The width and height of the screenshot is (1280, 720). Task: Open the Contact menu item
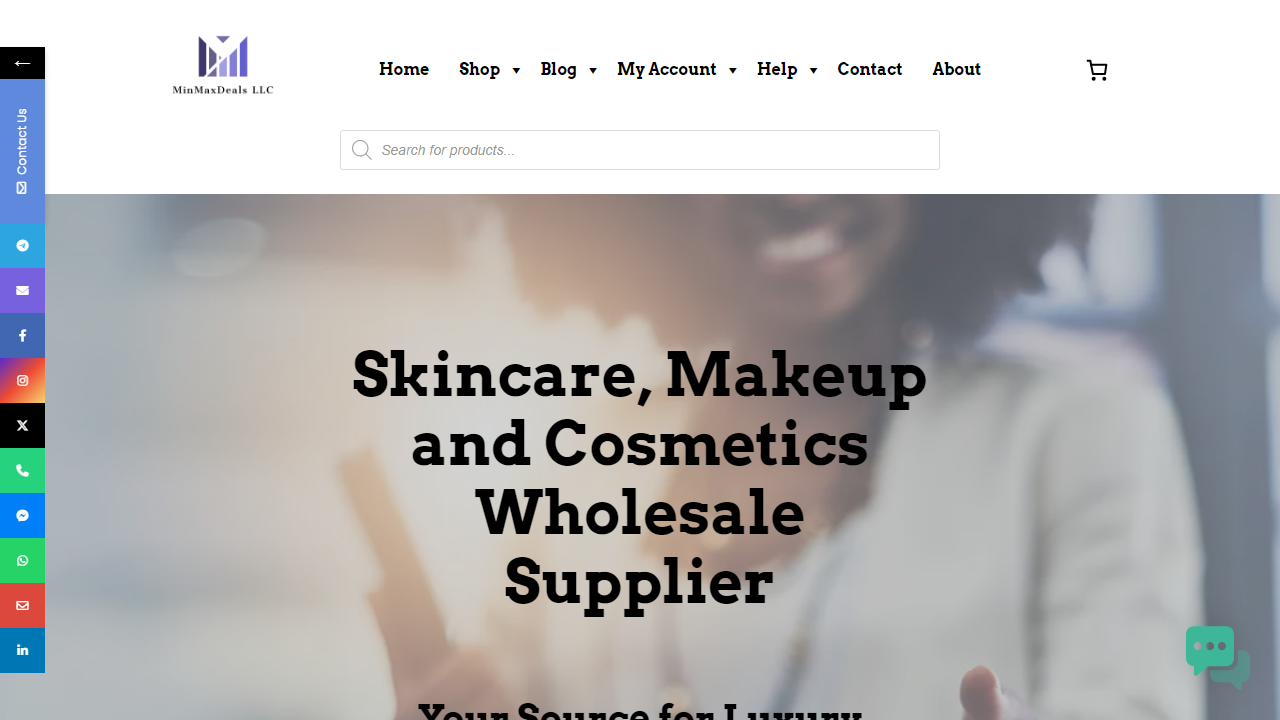[870, 69]
